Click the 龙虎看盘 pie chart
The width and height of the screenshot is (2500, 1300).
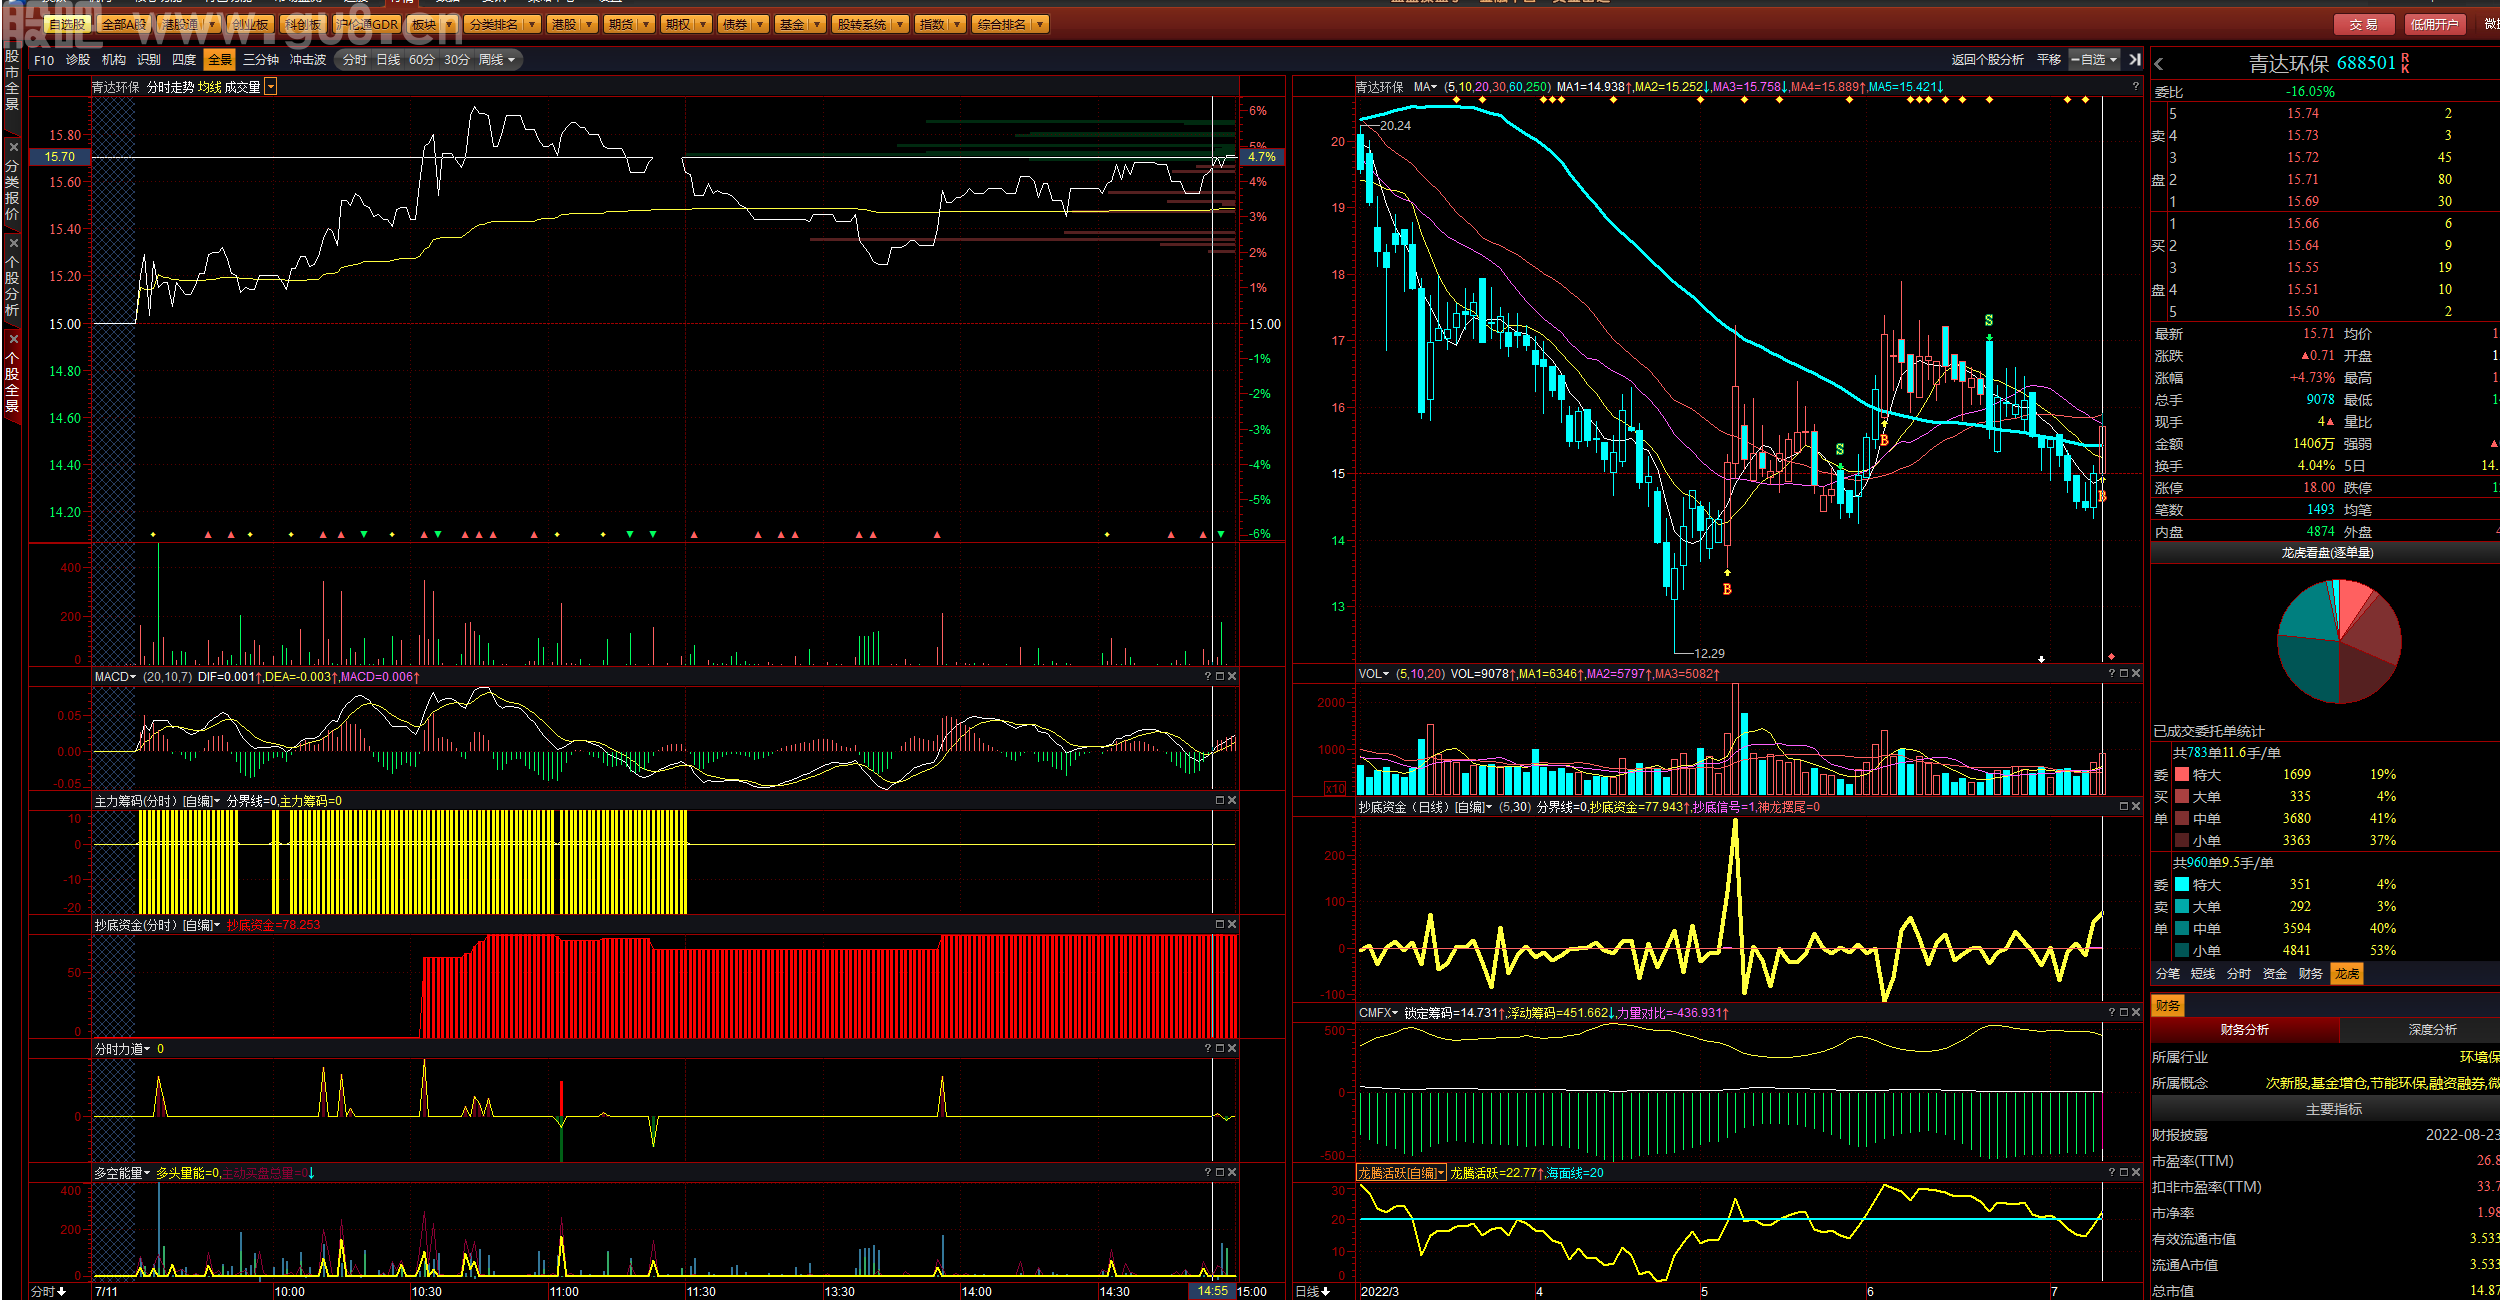coord(2339,641)
